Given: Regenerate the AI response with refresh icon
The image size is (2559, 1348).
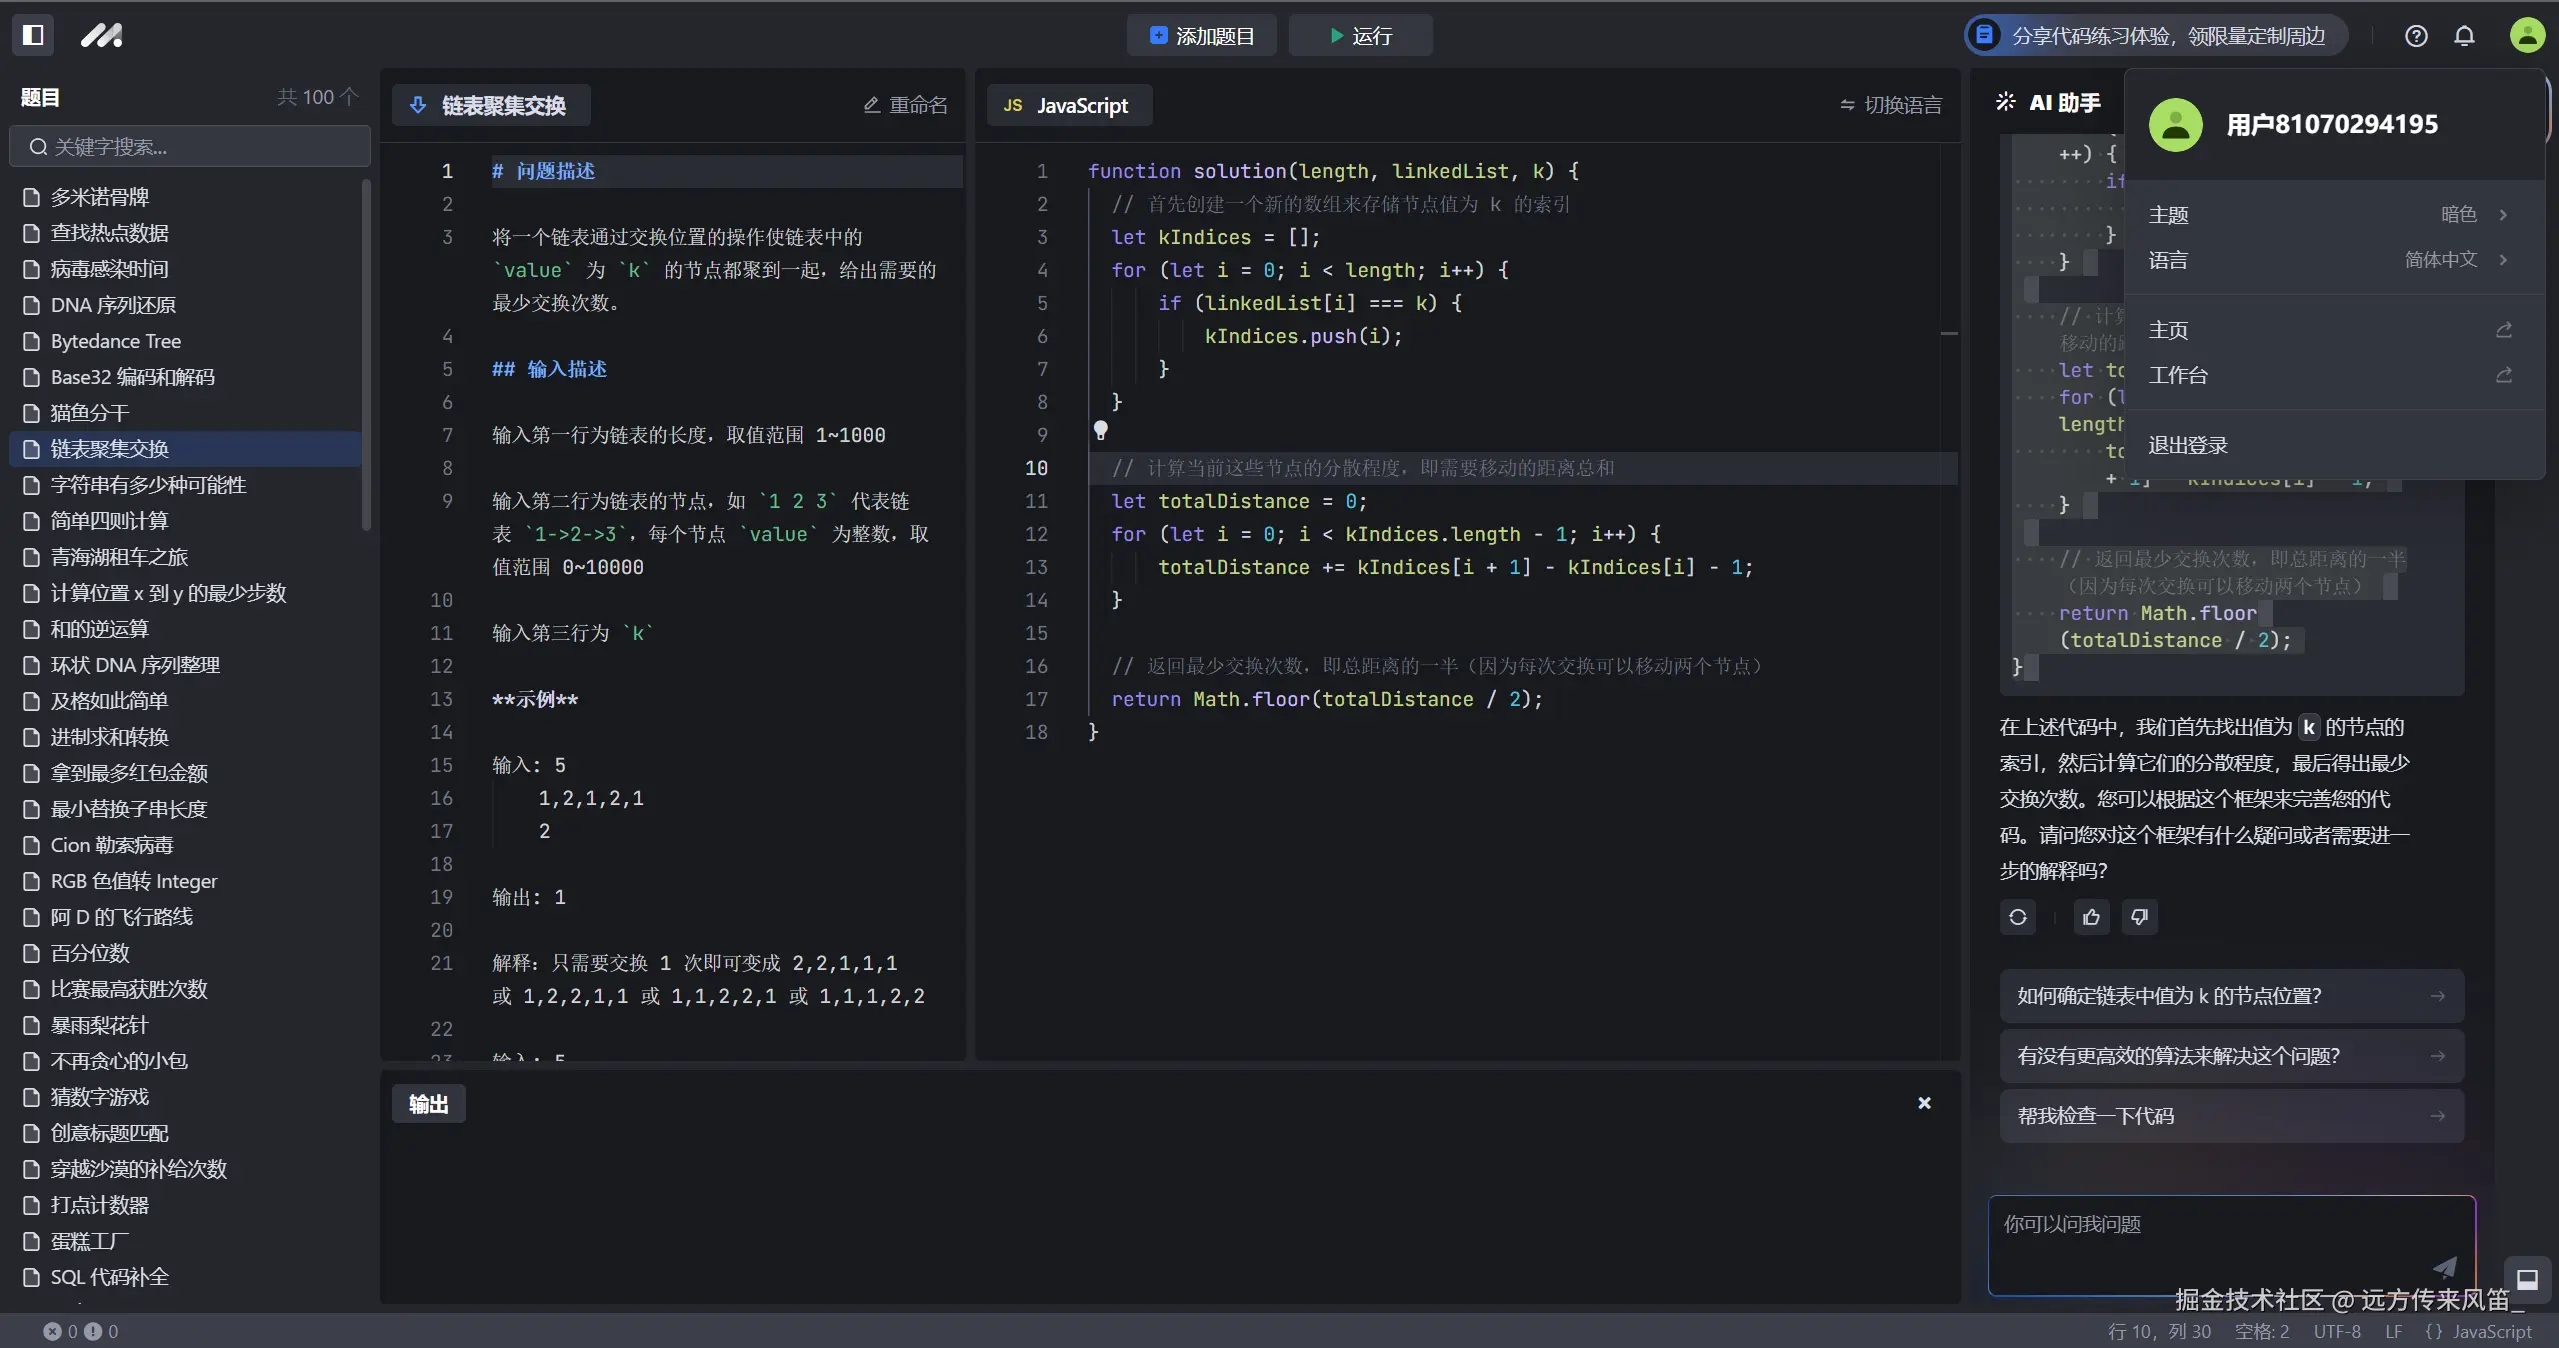Looking at the screenshot, I should coord(2018,917).
